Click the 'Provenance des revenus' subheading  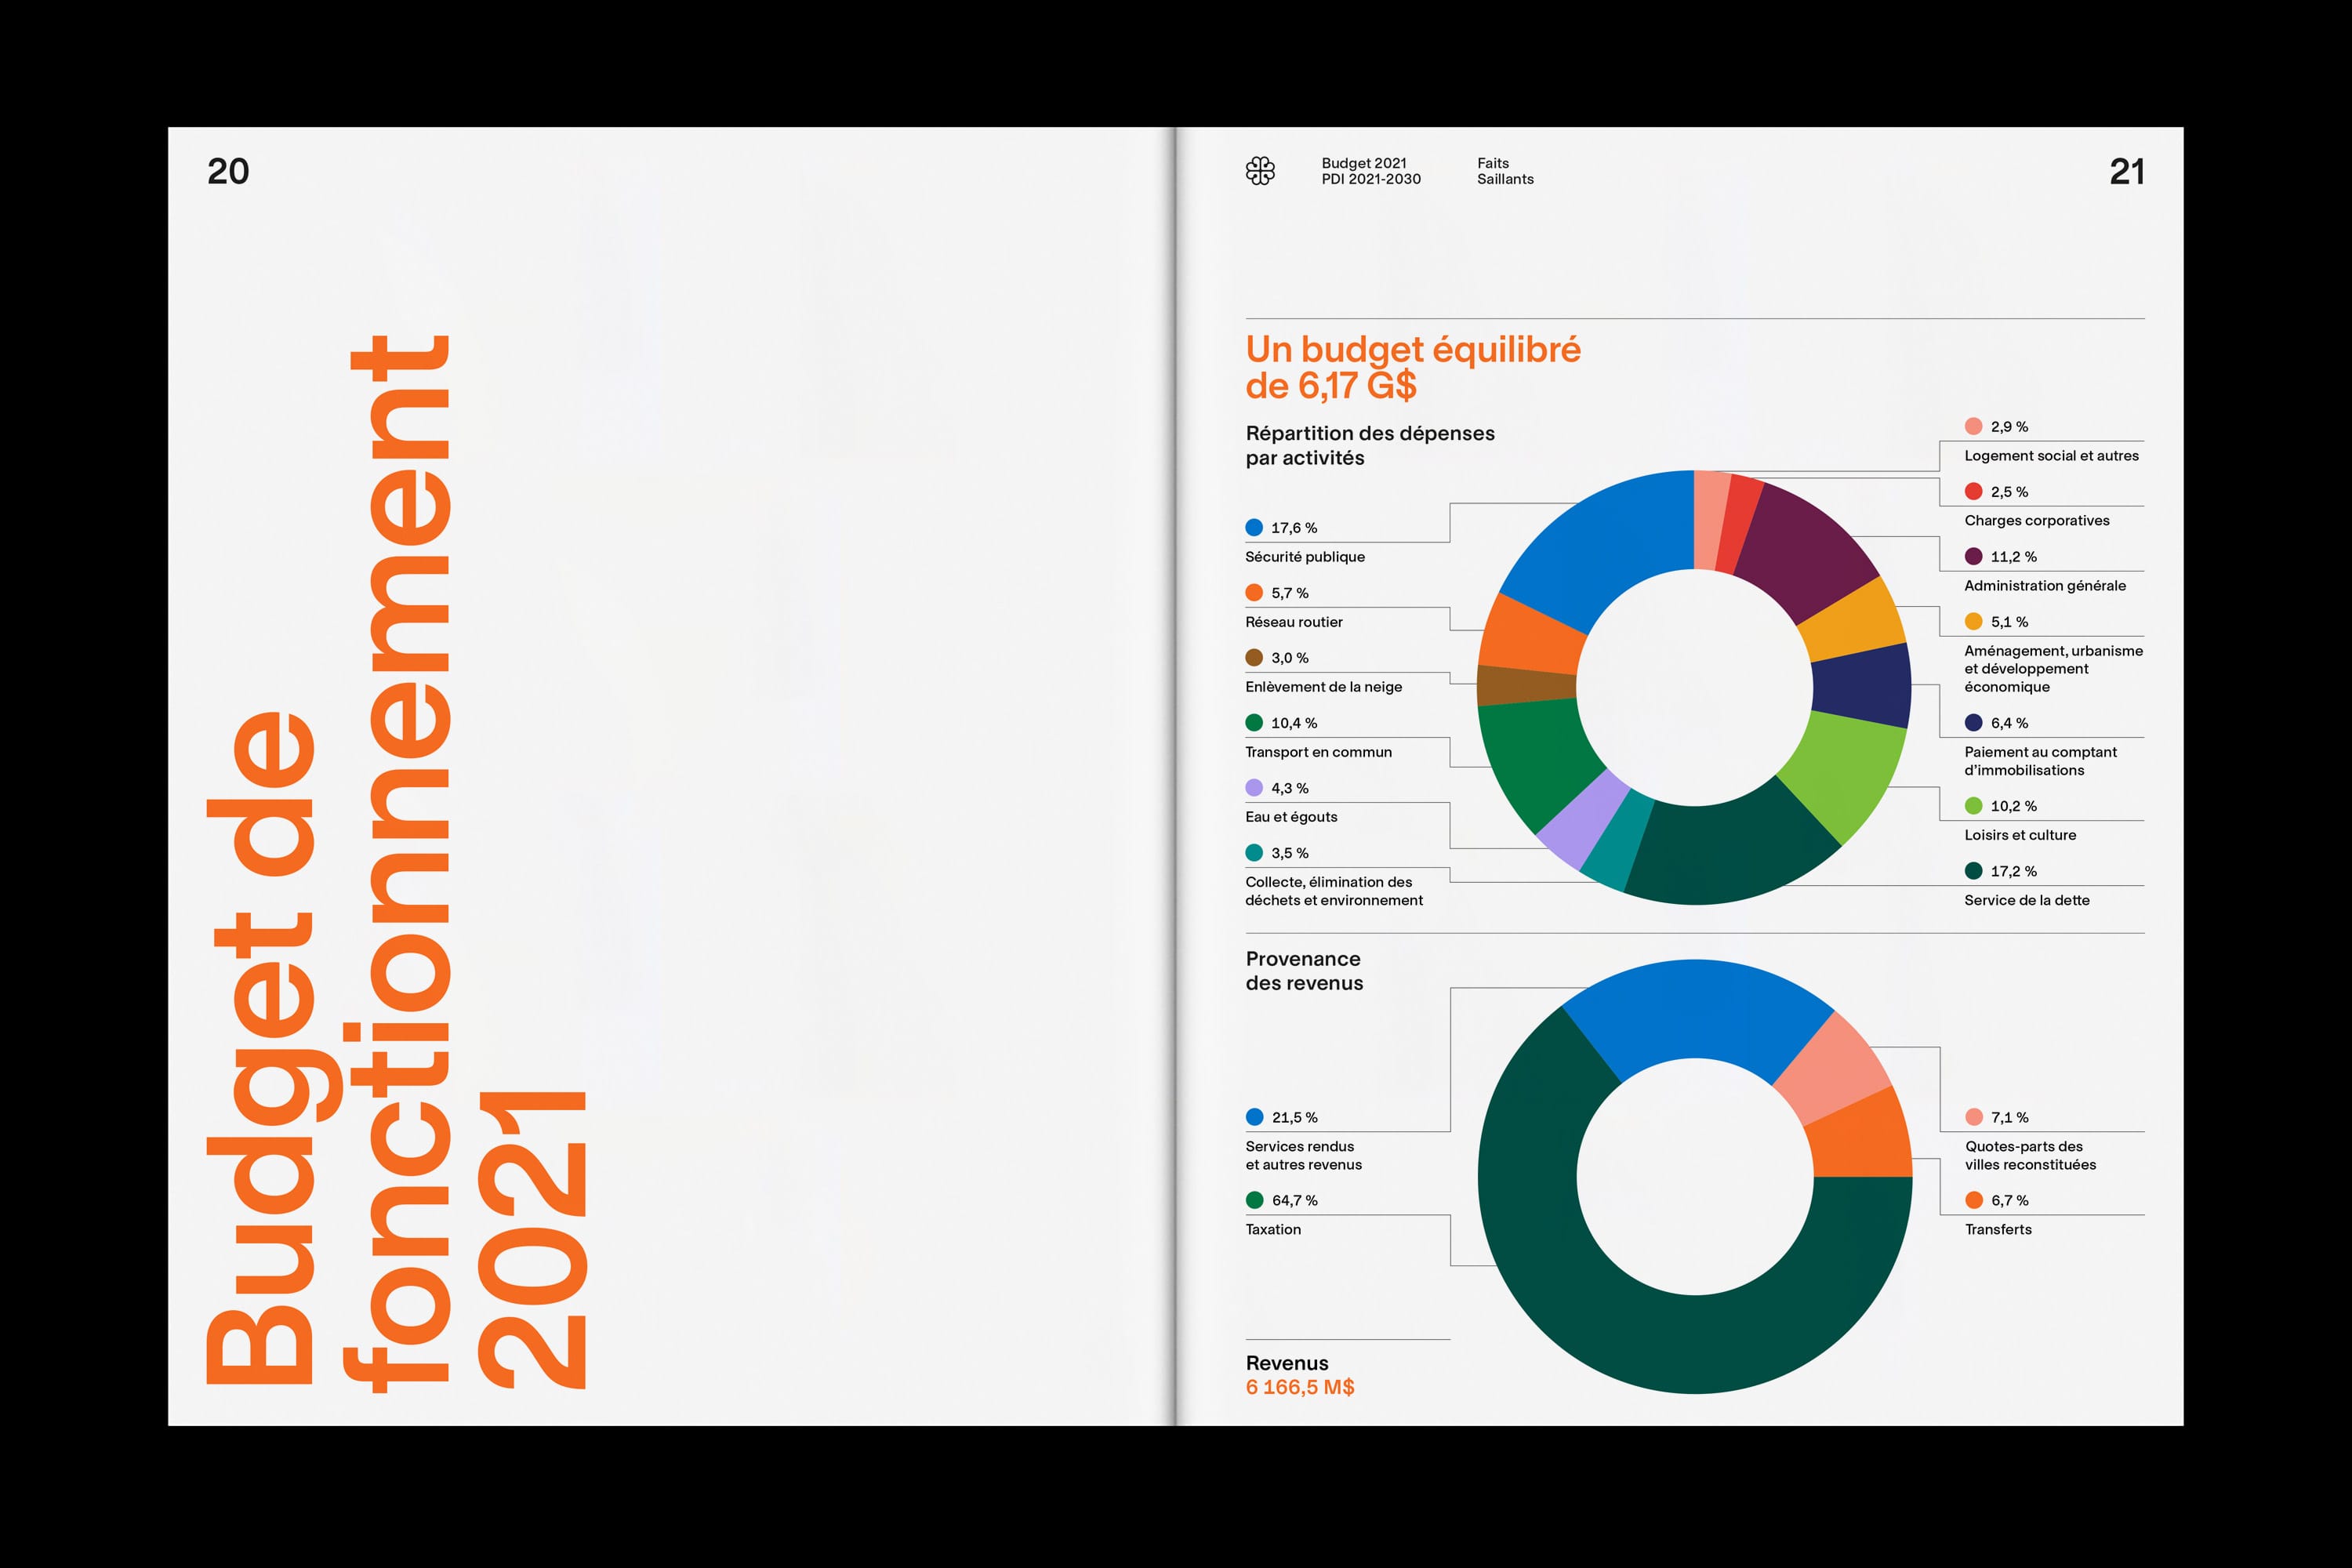tap(1303, 971)
